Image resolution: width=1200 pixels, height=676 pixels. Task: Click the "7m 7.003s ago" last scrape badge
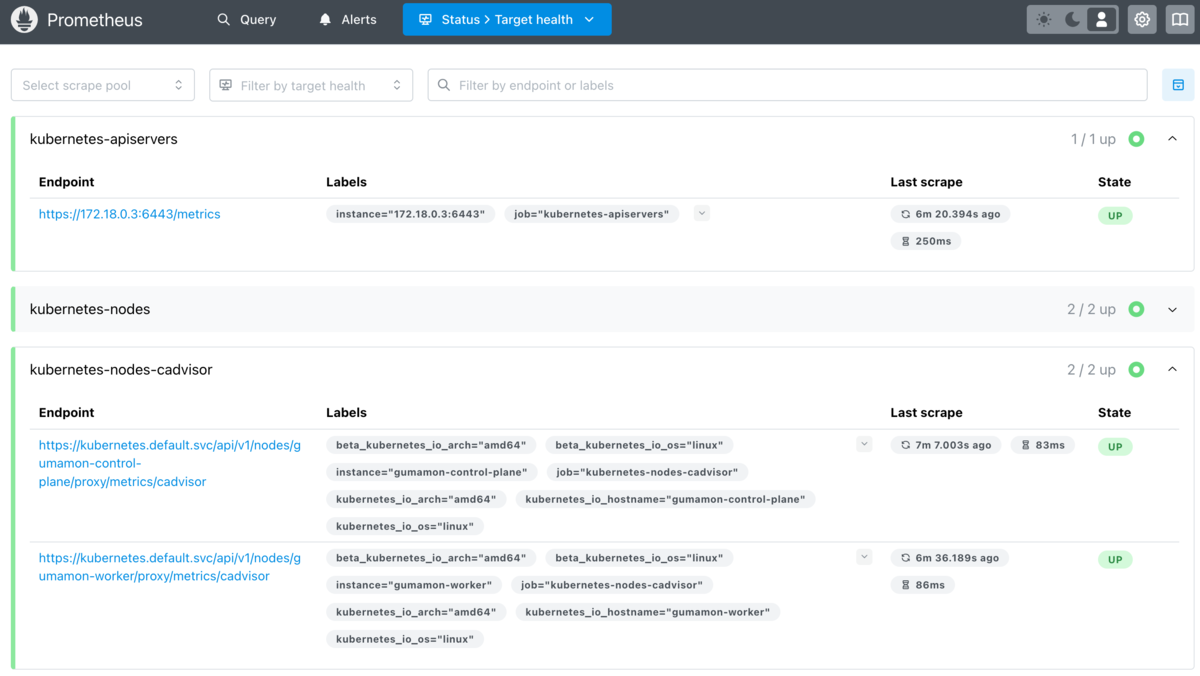946,445
